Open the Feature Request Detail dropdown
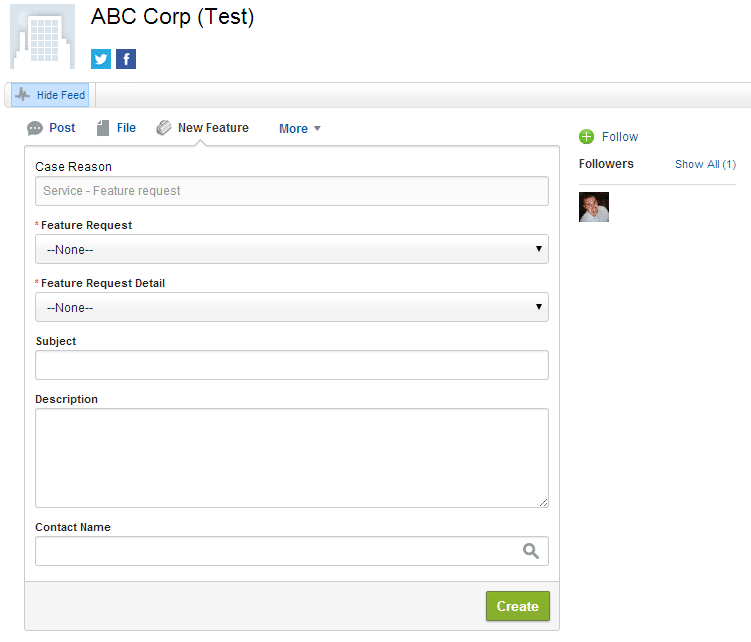Viewport: 751px width, 642px height. [x=291, y=307]
